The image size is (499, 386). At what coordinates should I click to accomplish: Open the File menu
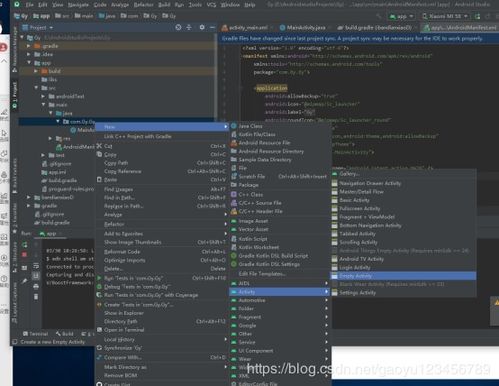pos(29,5)
